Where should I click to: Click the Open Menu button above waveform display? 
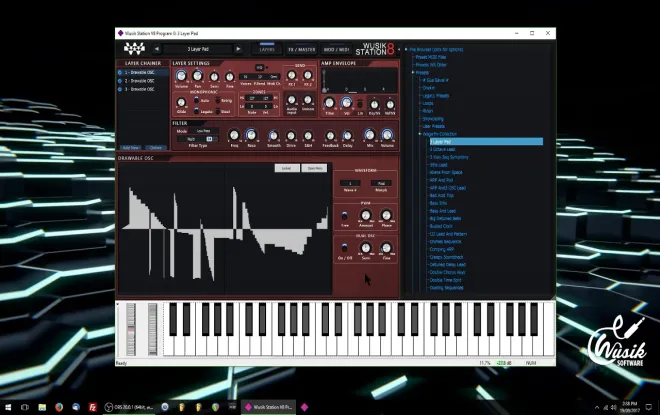314,168
